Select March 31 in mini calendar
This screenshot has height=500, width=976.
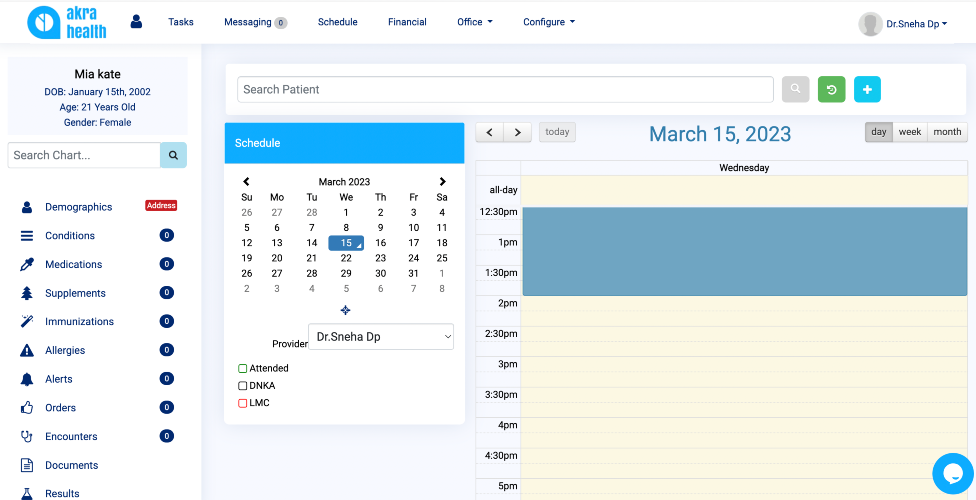coord(413,273)
